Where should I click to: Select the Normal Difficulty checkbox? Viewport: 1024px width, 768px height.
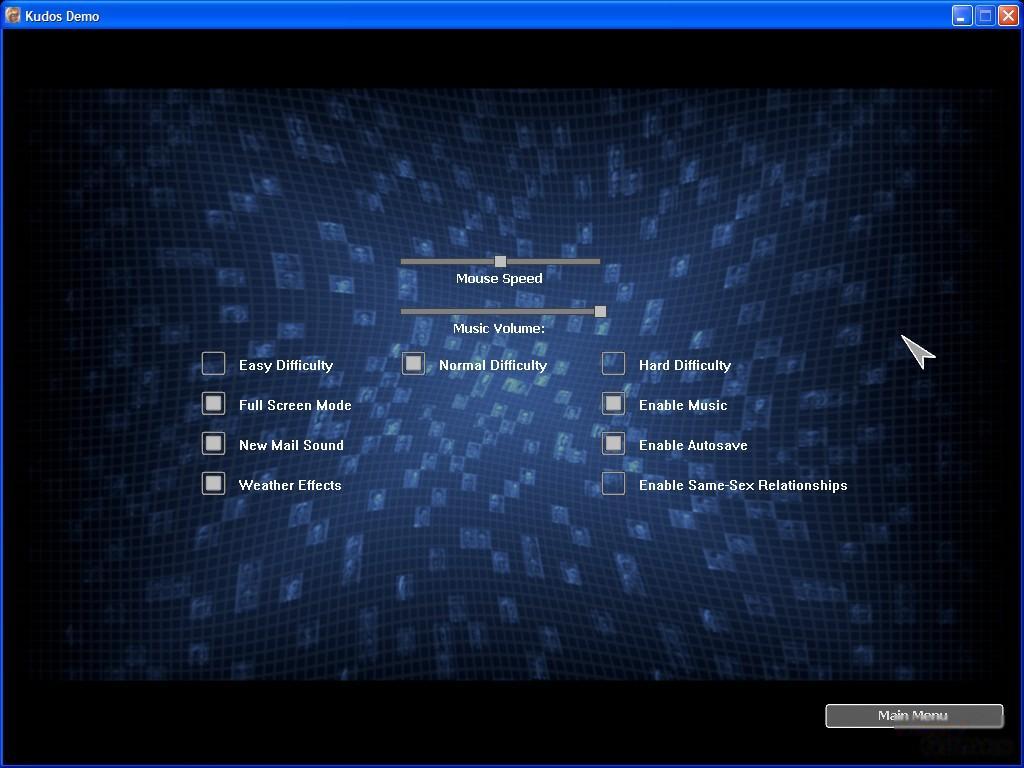tap(413, 364)
